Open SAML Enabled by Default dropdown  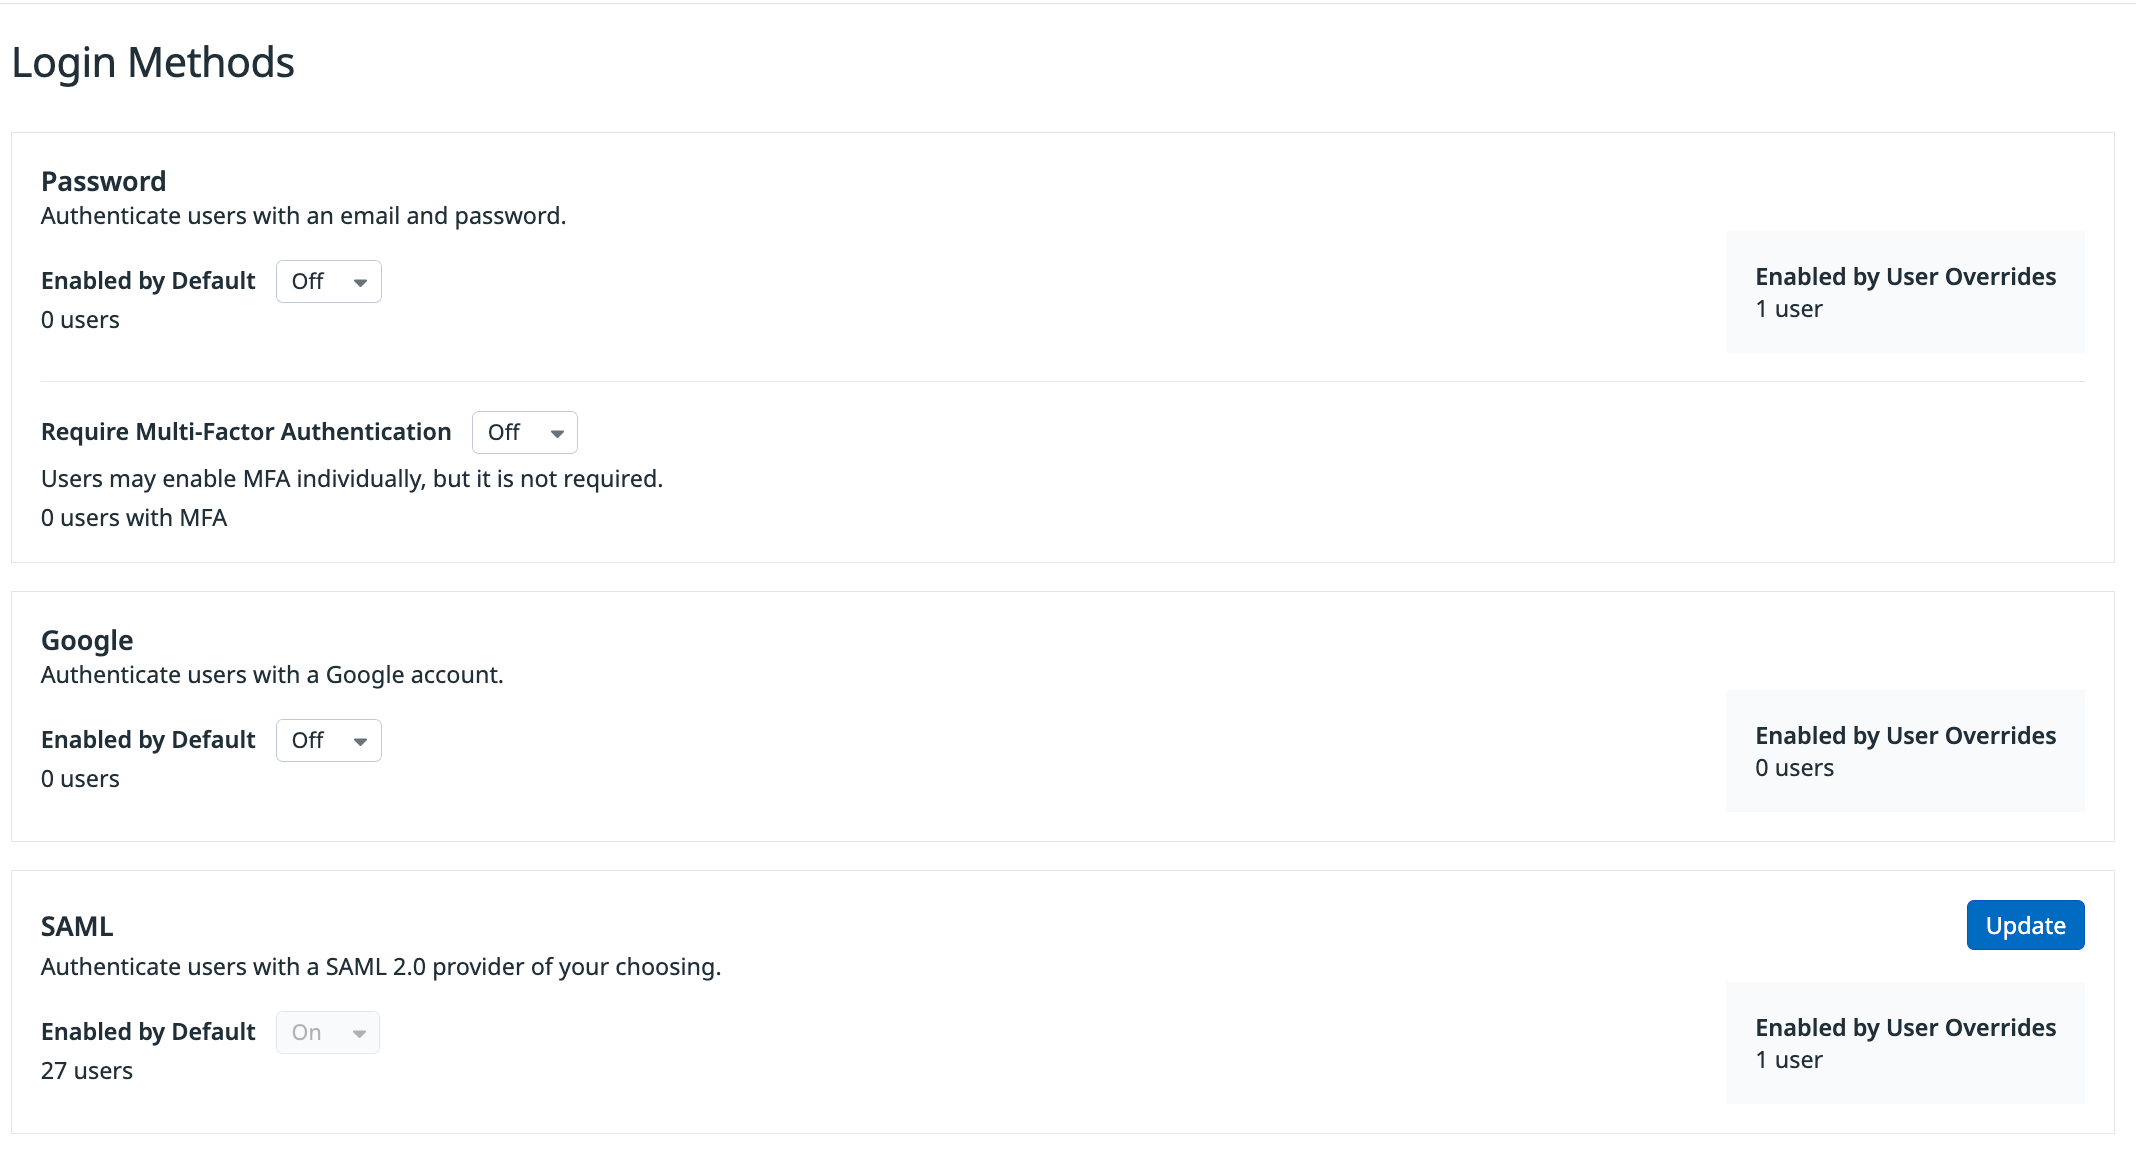click(327, 1033)
